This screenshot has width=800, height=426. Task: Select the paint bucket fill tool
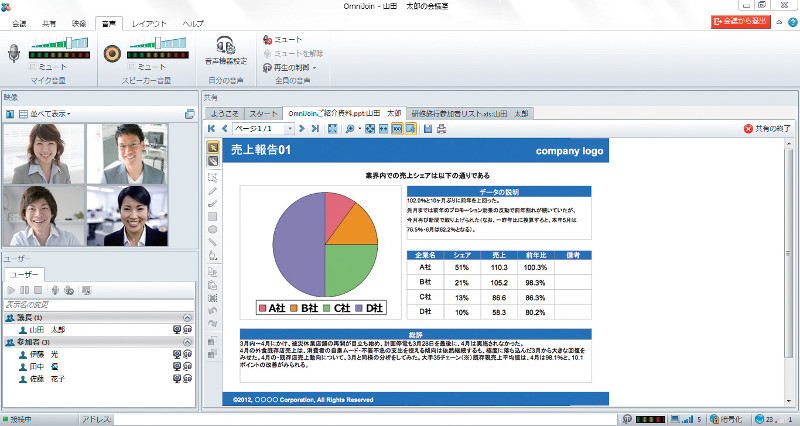pos(213,256)
